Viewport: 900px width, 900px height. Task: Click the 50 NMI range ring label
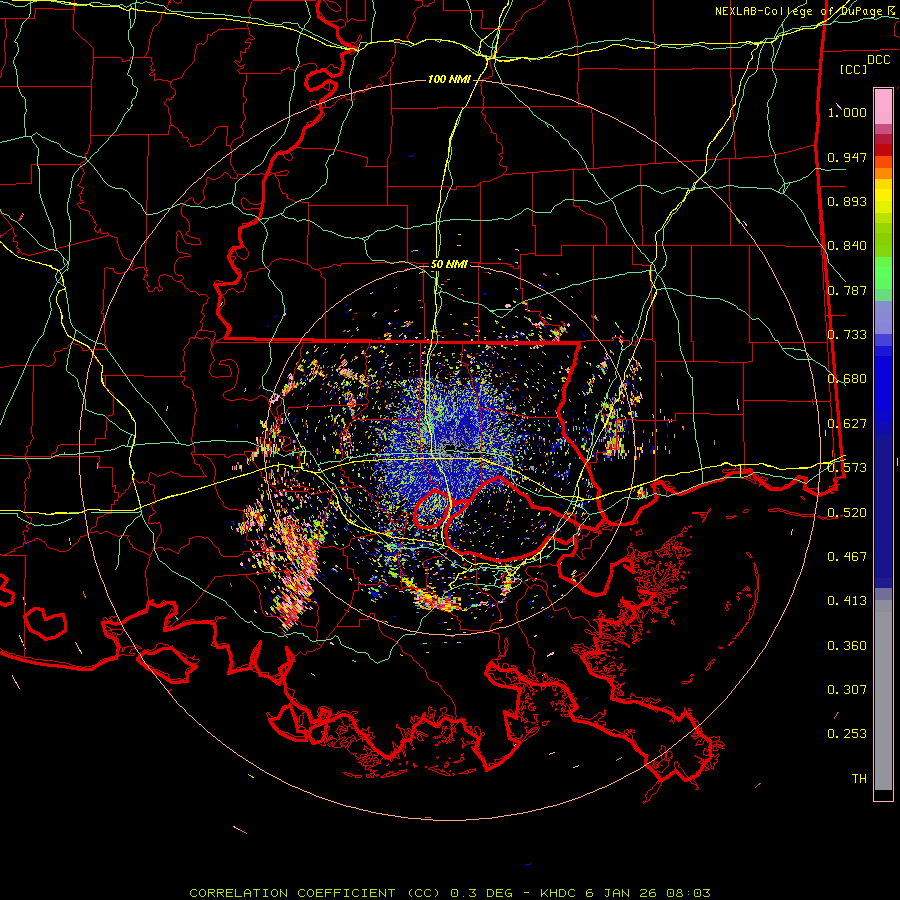pos(449,265)
